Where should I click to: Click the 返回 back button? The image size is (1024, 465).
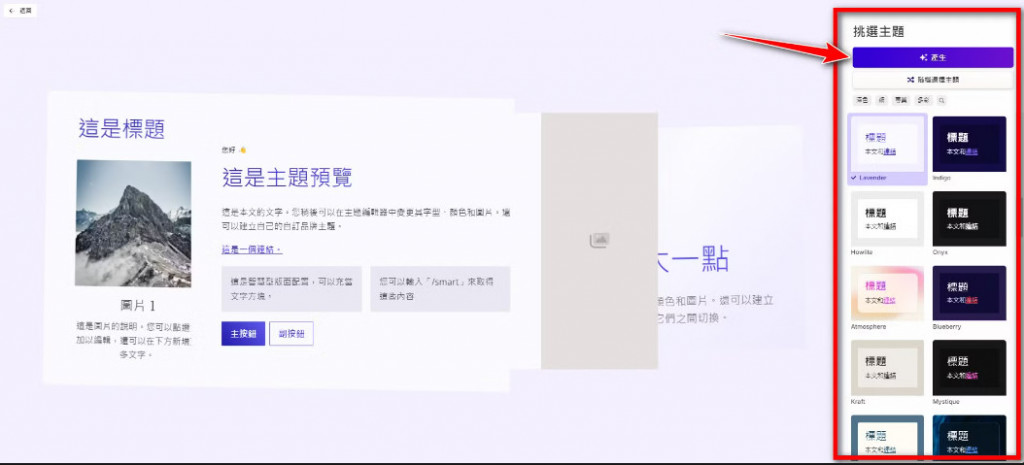(x=20, y=10)
